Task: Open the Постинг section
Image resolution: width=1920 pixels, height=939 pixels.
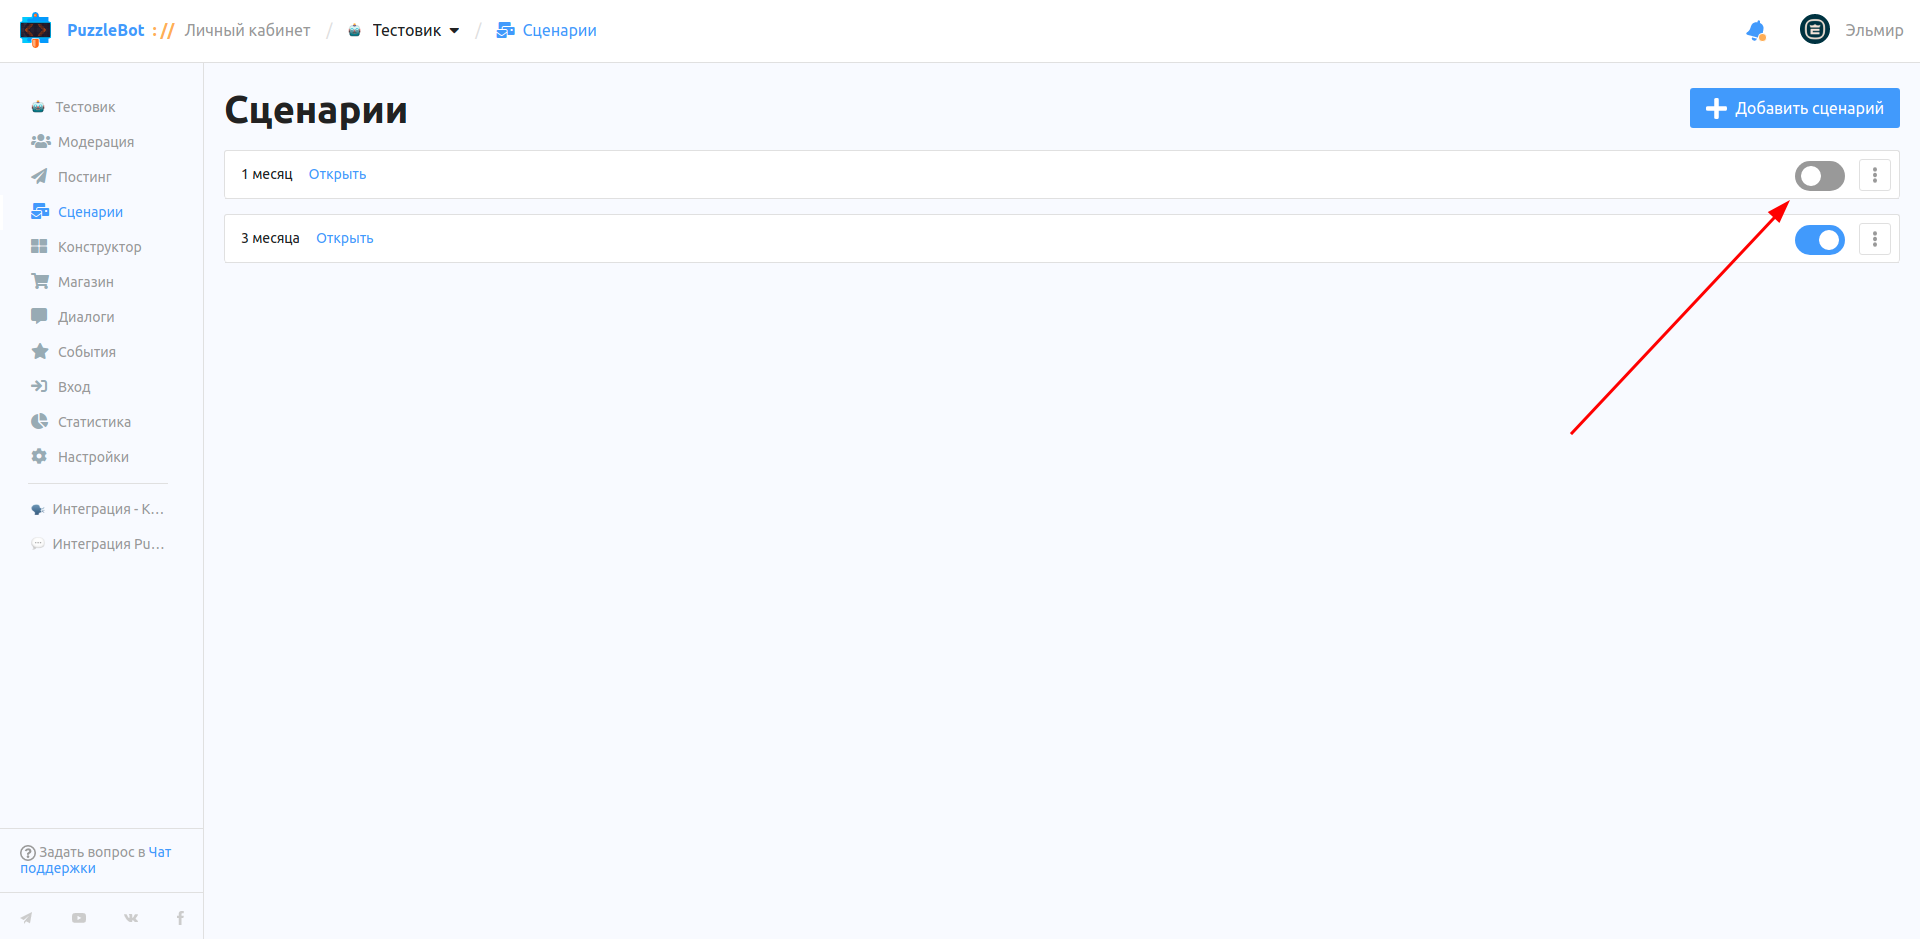Action: [x=85, y=177]
